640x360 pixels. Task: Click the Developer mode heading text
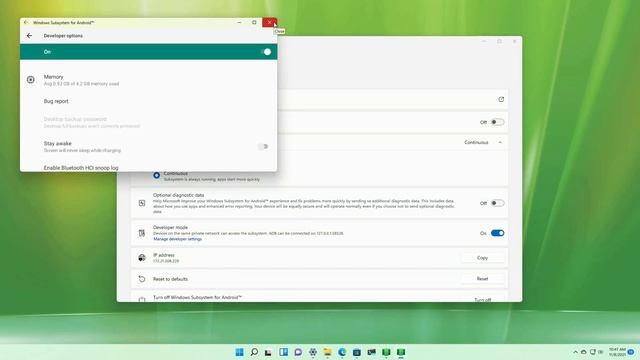[x=170, y=227]
